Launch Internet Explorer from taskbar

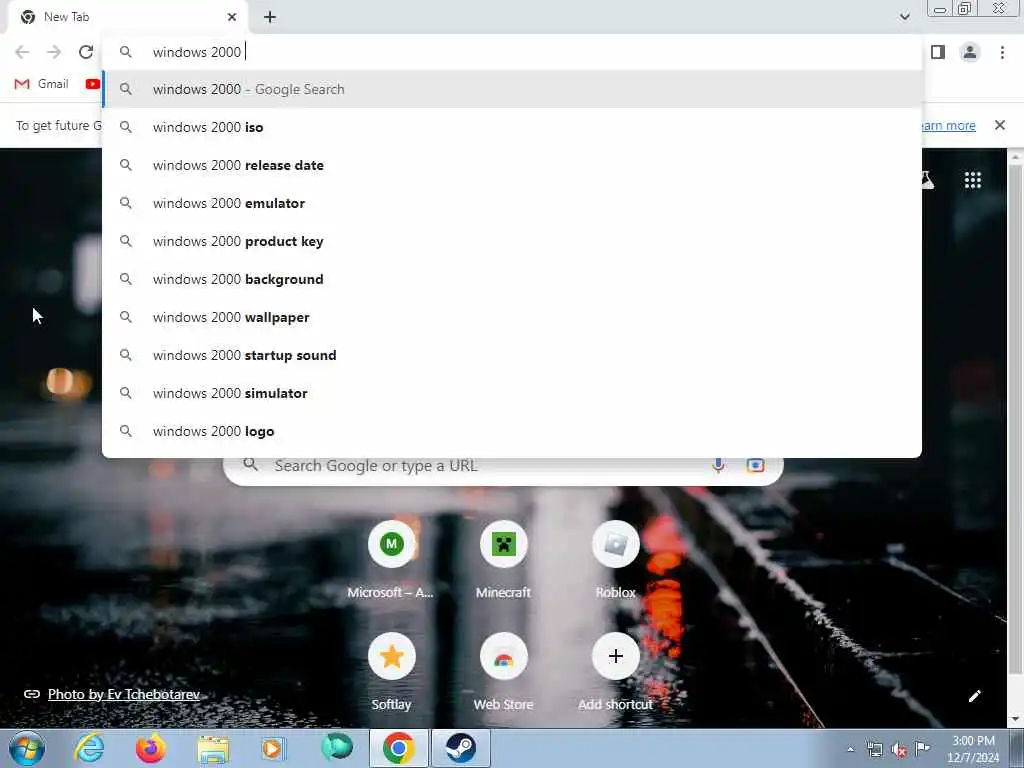(89, 748)
